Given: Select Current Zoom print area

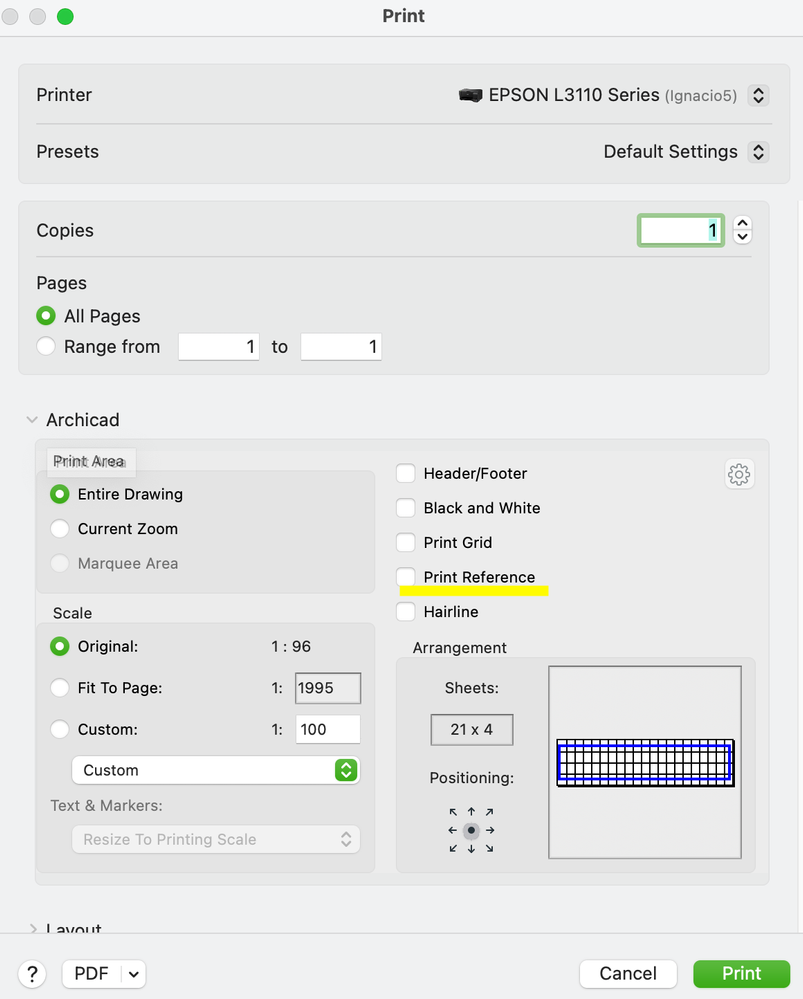Looking at the screenshot, I should click(x=60, y=529).
